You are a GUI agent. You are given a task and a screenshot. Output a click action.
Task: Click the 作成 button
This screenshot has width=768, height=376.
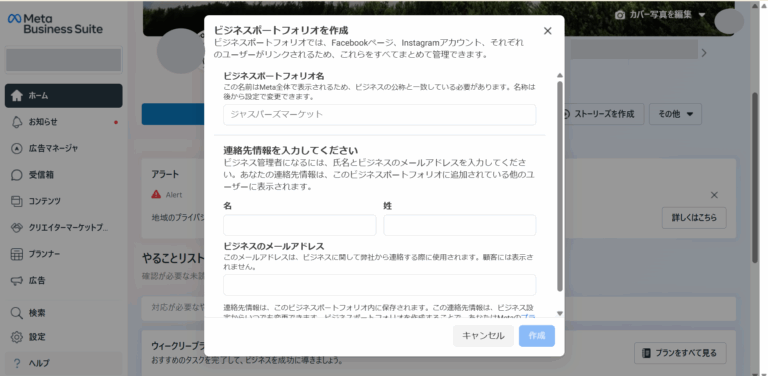537,336
